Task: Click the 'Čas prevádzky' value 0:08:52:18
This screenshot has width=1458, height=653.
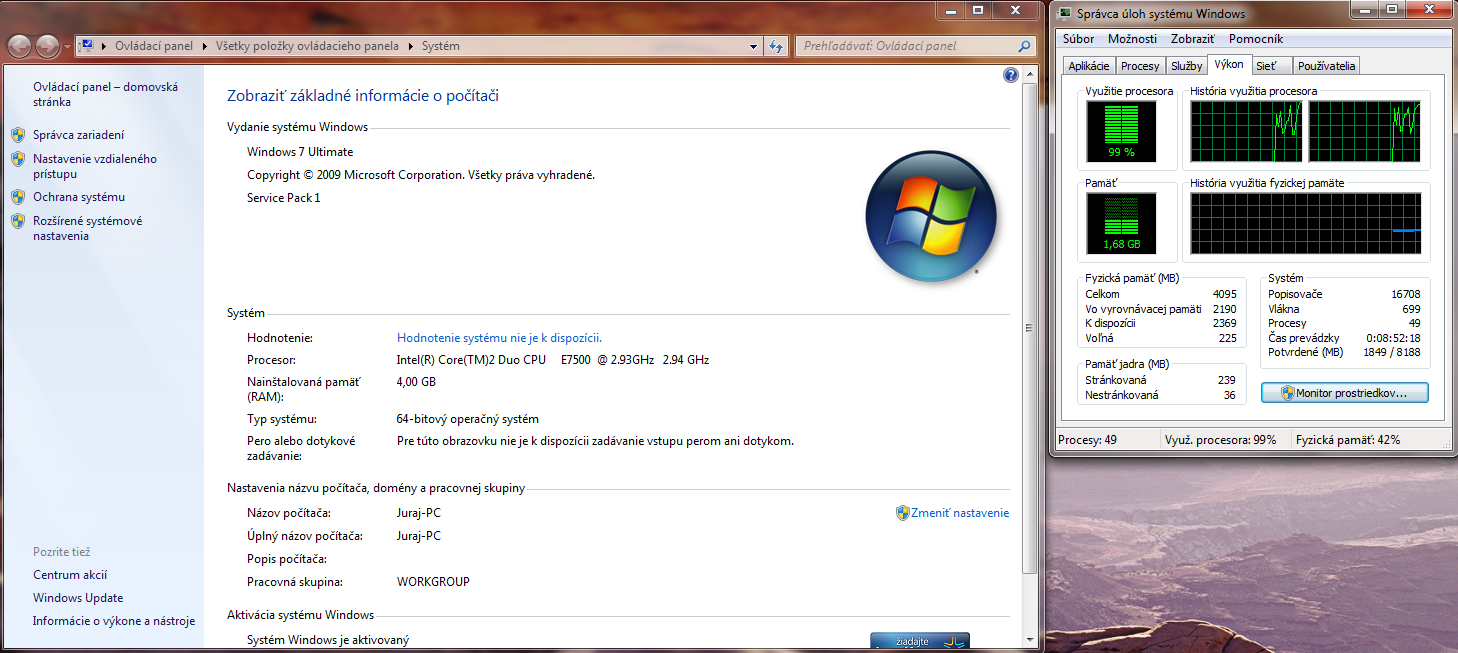Action: (x=1391, y=338)
